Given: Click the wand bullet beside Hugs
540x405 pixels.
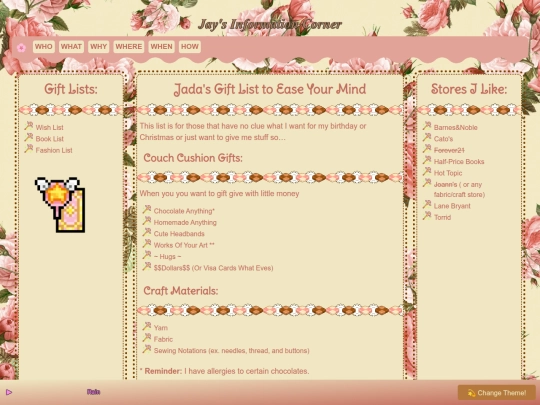Looking at the screenshot, I should click(147, 255).
